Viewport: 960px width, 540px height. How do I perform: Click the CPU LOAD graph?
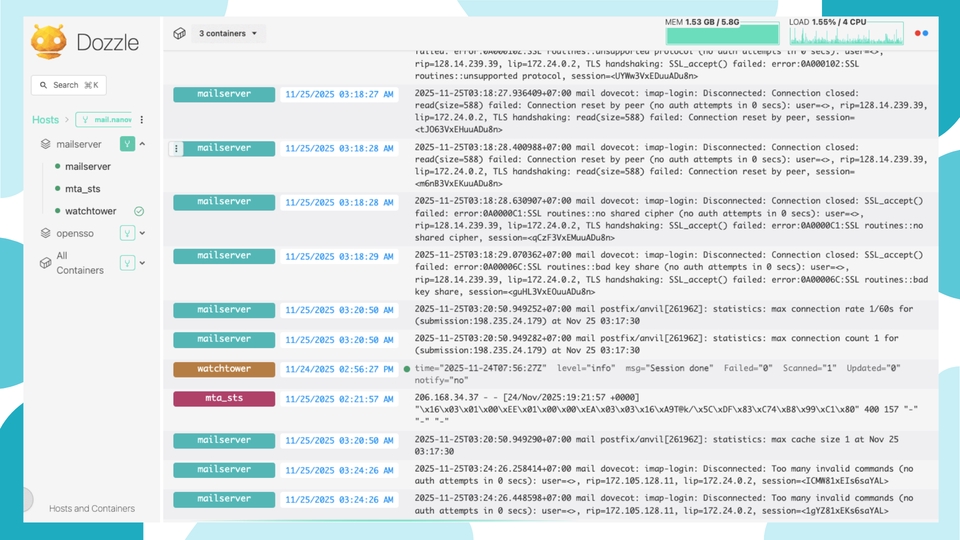pos(846,35)
